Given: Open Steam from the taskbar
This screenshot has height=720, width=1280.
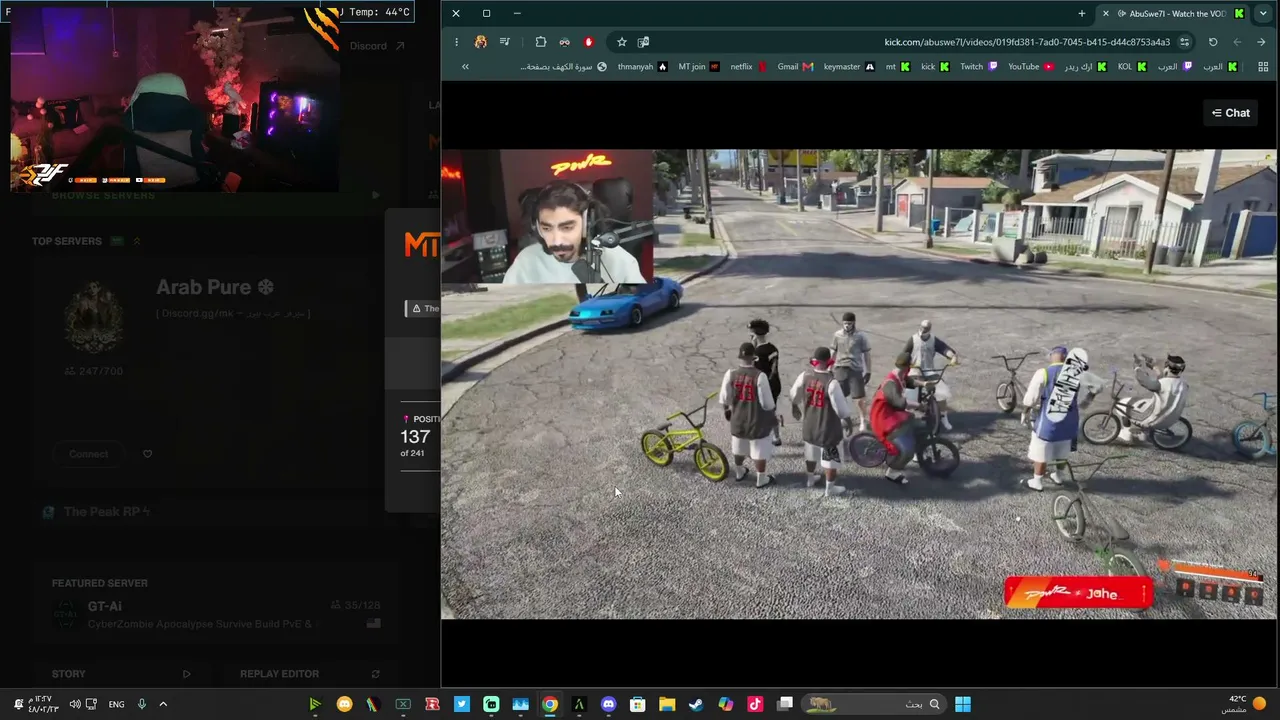Looking at the screenshot, I should pyautogui.click(x=696, y=704).
